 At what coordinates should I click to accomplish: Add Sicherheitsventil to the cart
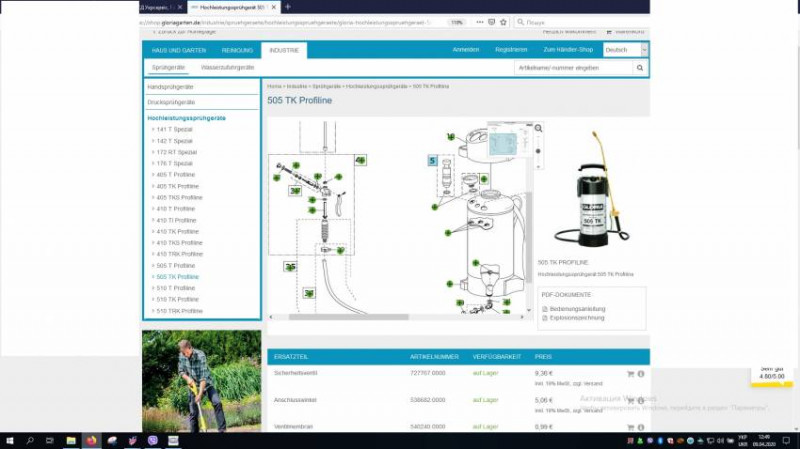pyautogui.click(x=630, y=374)
